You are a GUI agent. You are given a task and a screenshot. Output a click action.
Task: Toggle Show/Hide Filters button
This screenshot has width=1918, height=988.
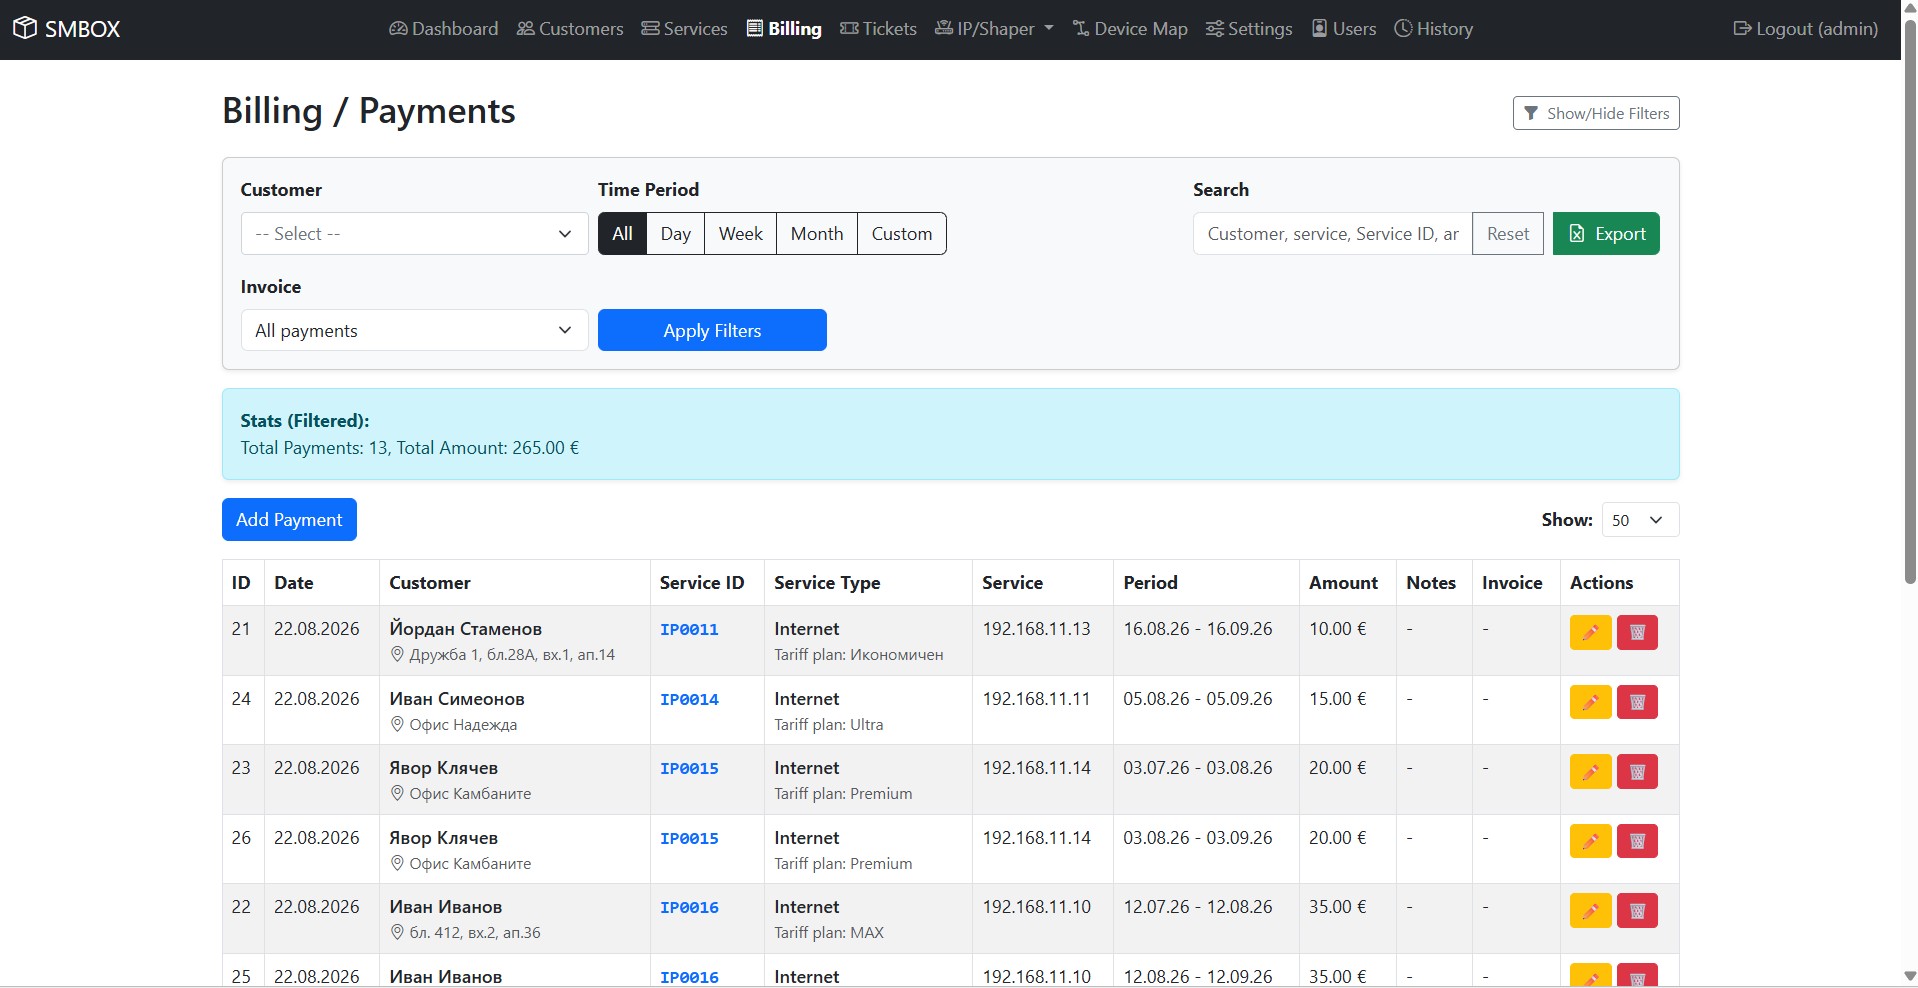click(x=1596, y=113)
